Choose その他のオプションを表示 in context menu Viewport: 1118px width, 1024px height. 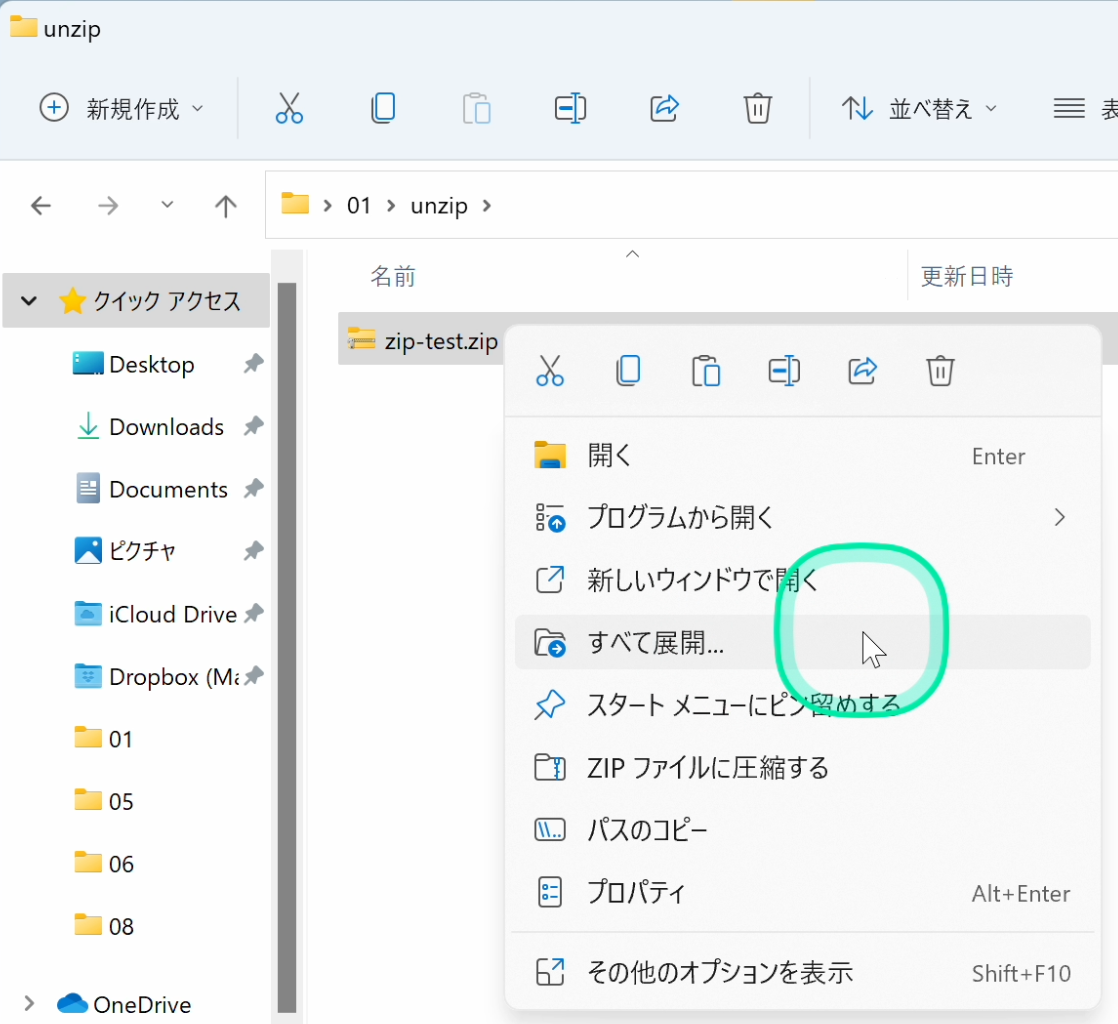point(803,972)
